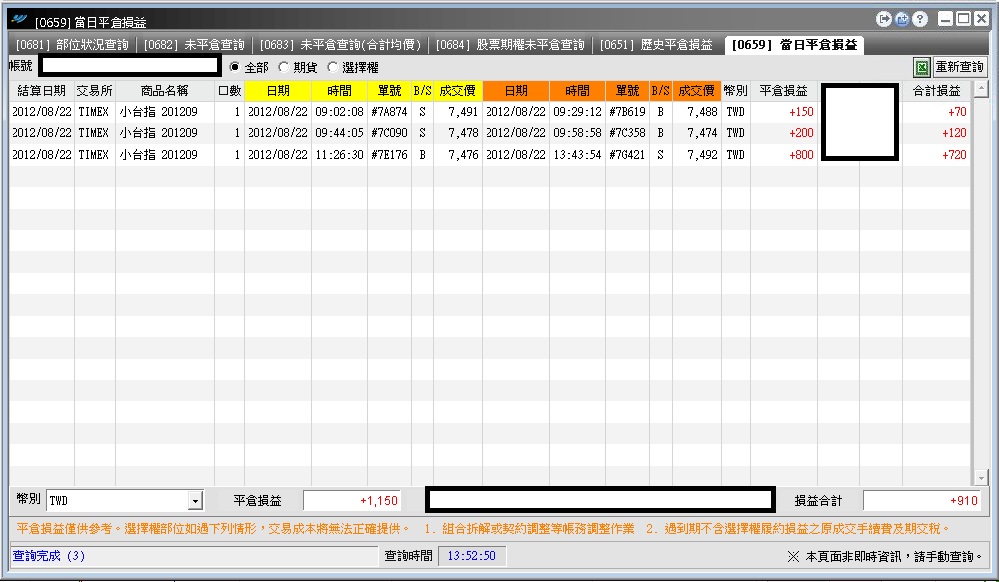This screenshot has width=999, height=582.
Task: Click the 平倉損益 column header
Action: tap(784, 91)
